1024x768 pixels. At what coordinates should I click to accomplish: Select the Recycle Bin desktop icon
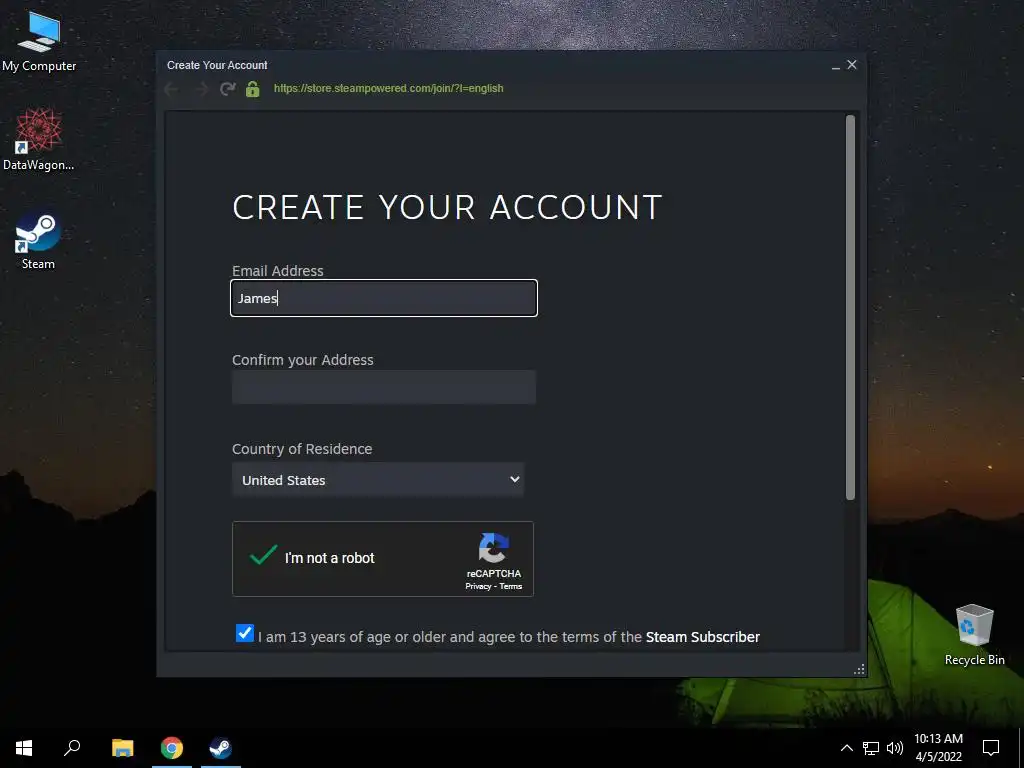coord(974,635)
